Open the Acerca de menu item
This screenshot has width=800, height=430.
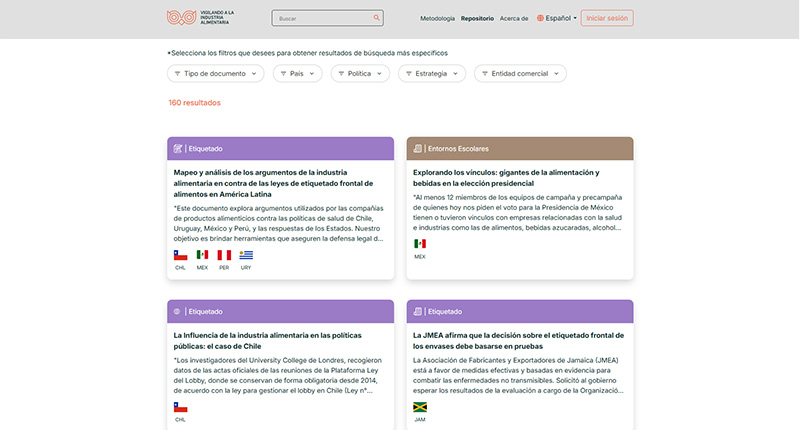click(x=514, y=18)
